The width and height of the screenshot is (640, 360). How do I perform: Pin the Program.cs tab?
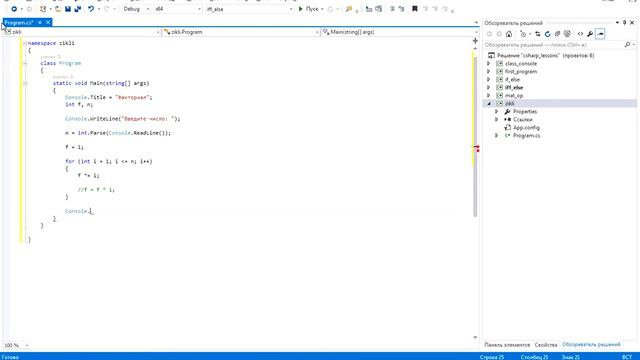pos(40,22)
